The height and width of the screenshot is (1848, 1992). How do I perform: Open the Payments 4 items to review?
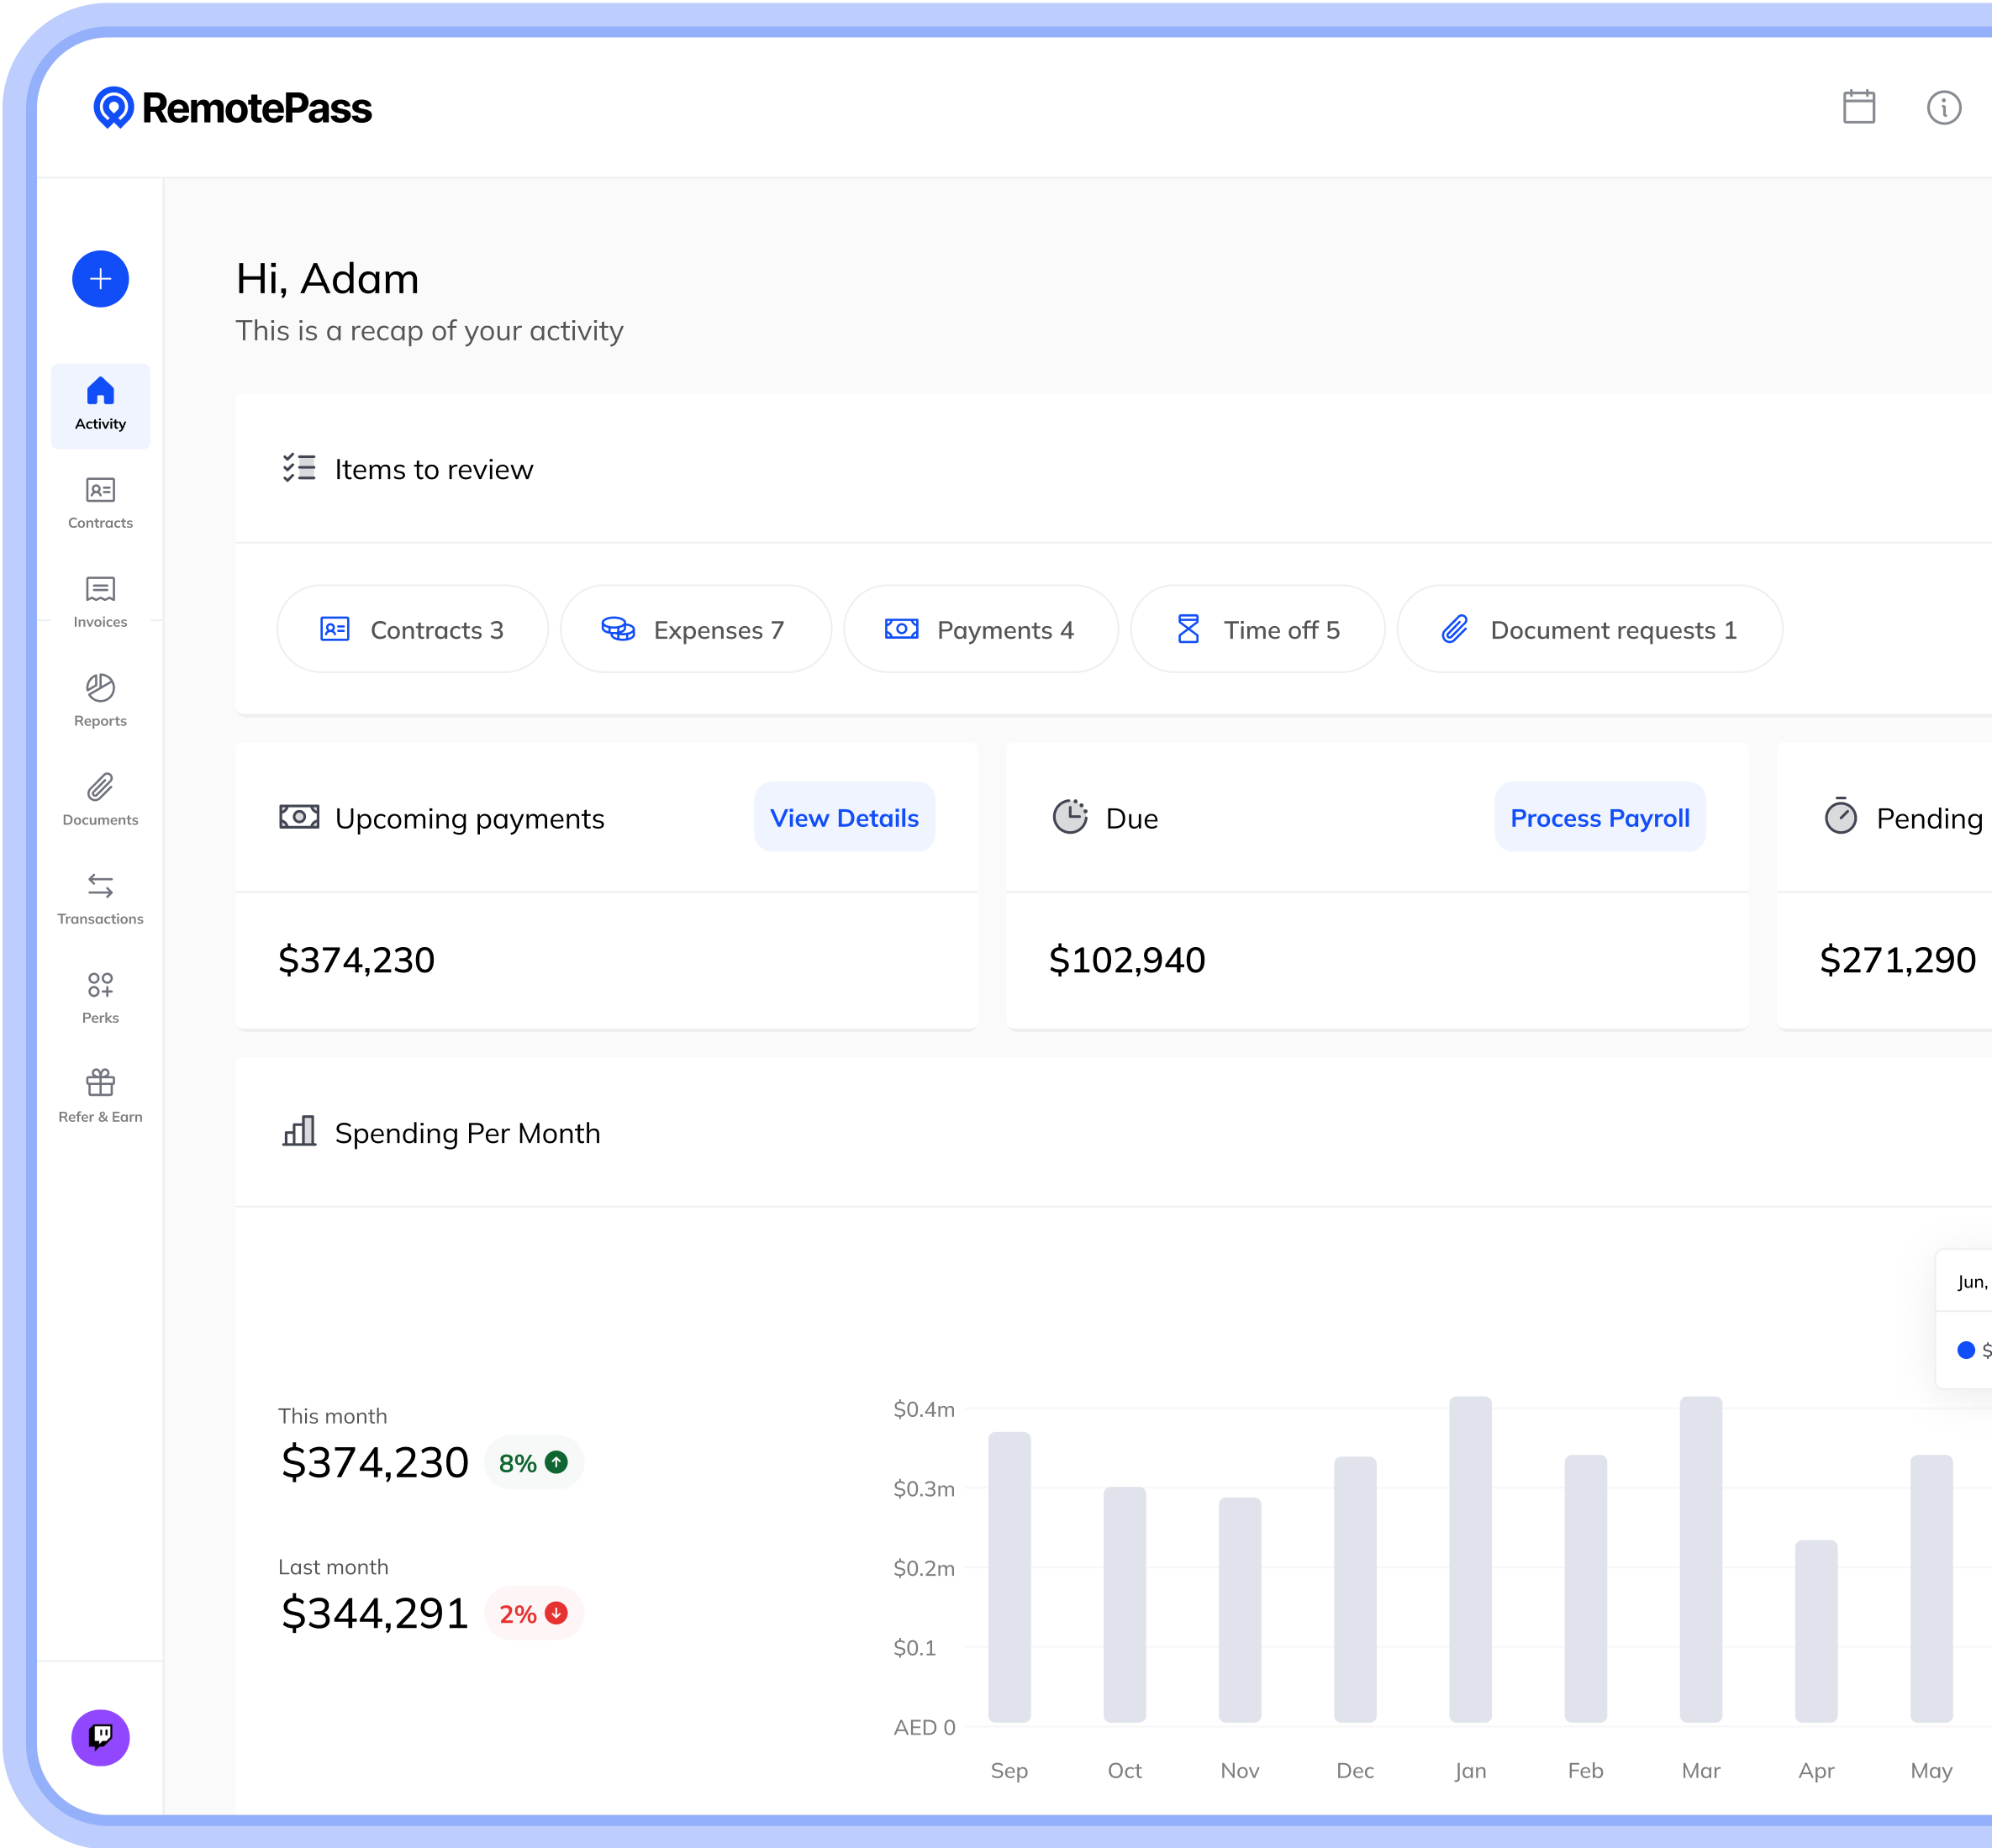point(981,629)
